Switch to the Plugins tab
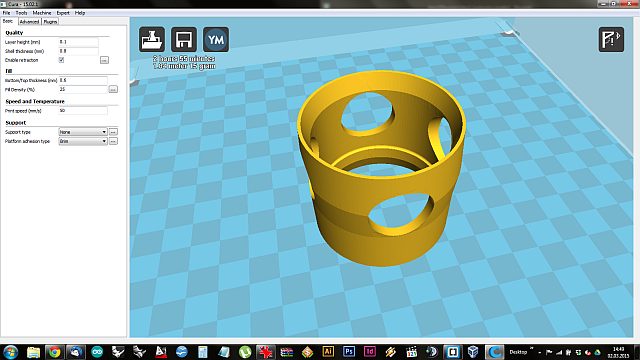 pyautogui.click(x=50, y=22)
